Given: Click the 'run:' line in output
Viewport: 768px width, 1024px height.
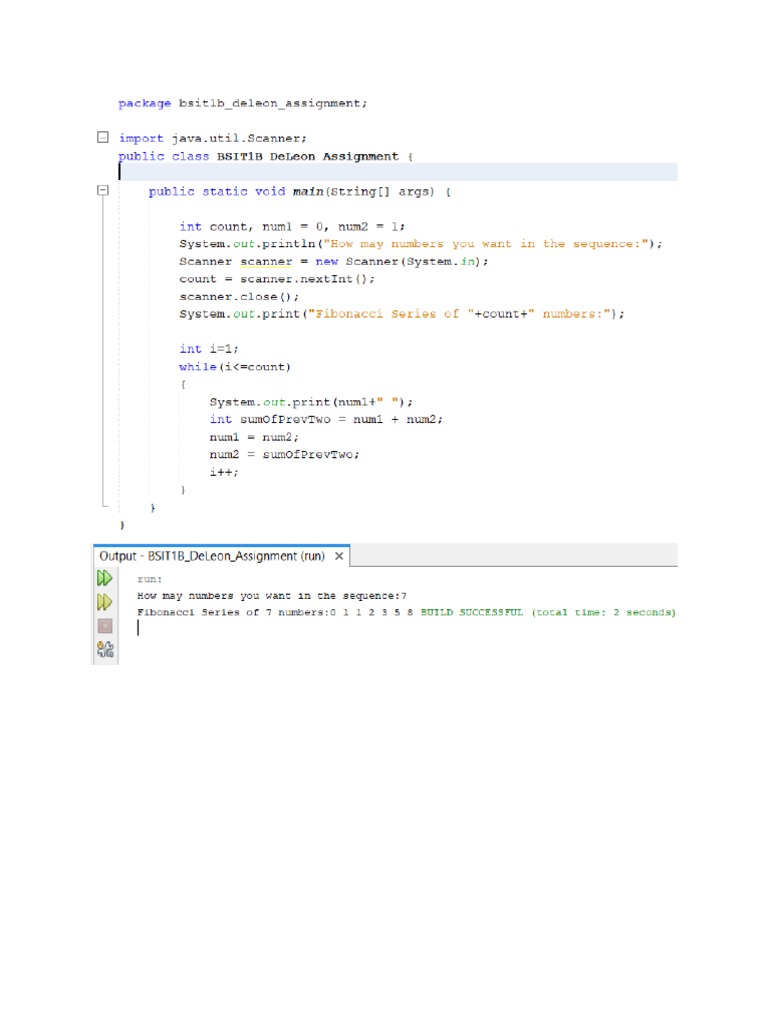Looking at the screenshot, I should click(149, 579).
